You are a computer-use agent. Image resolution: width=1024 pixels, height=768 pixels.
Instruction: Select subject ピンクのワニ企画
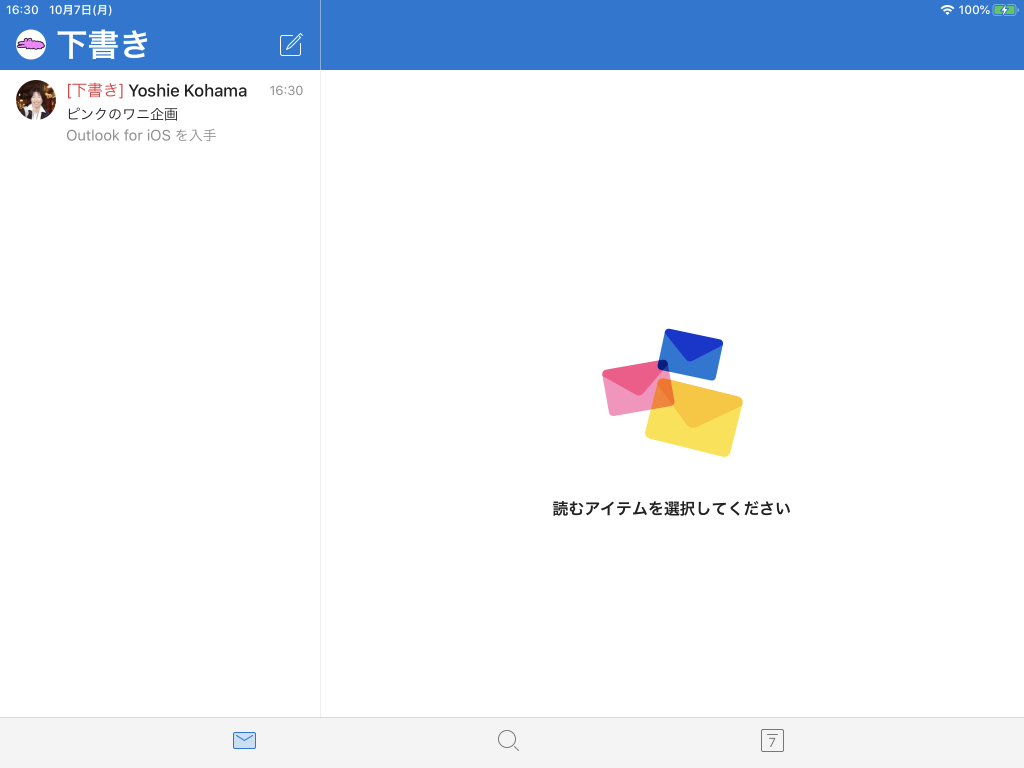(122, 114)
